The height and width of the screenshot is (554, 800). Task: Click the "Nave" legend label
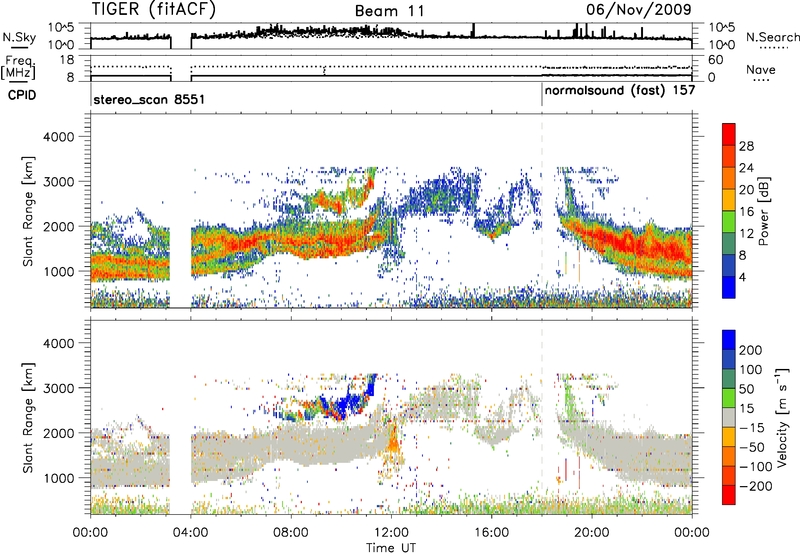(761, 70)
